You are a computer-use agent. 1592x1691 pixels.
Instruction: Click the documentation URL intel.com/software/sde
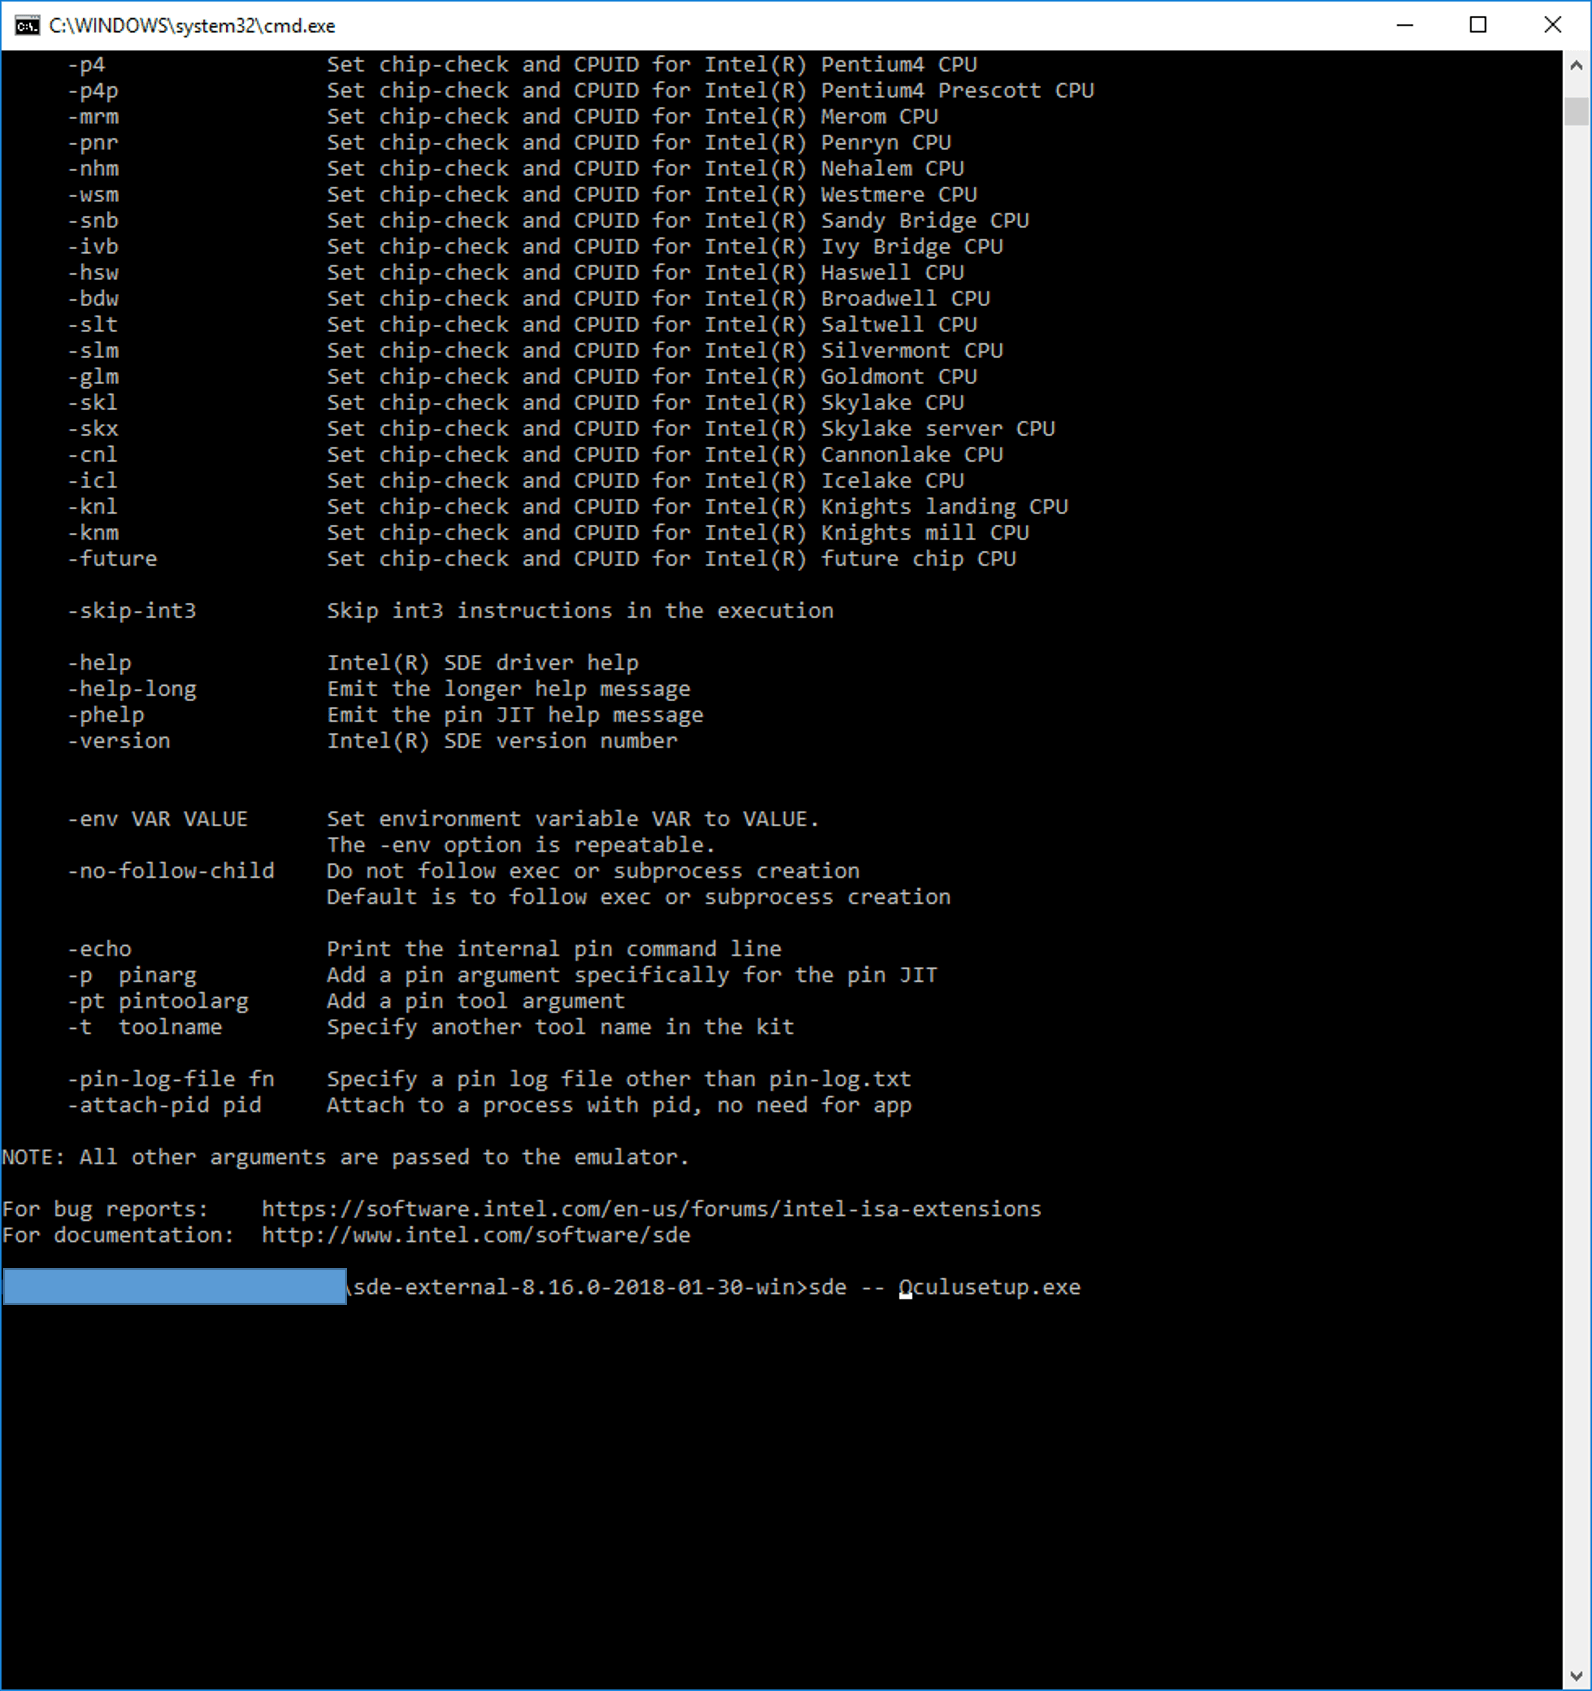coord(476,1235)
